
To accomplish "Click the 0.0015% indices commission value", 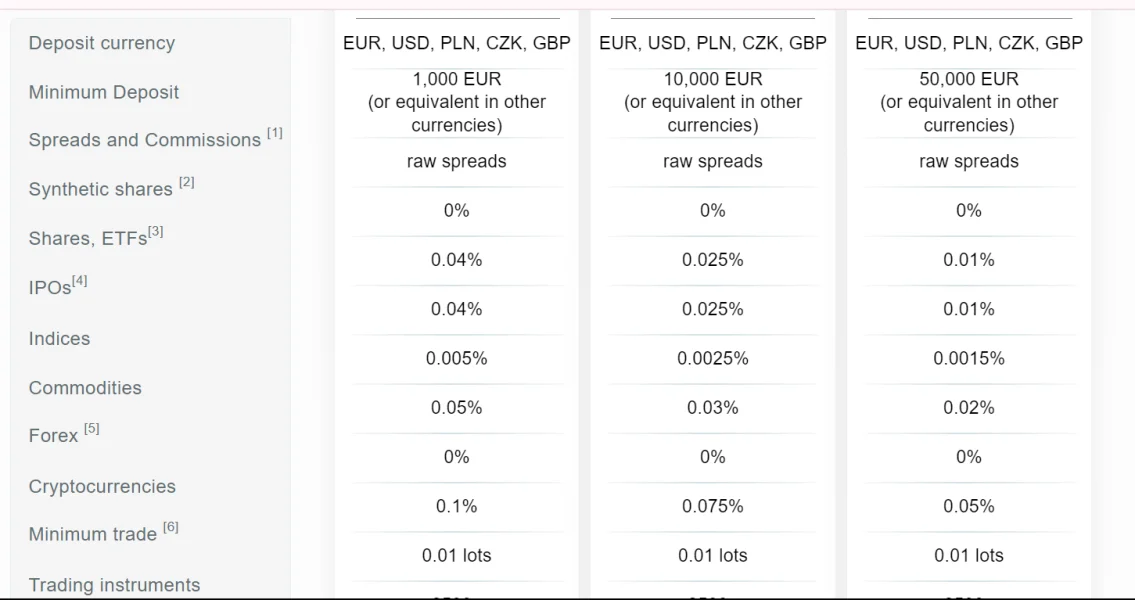I will 968,358.
